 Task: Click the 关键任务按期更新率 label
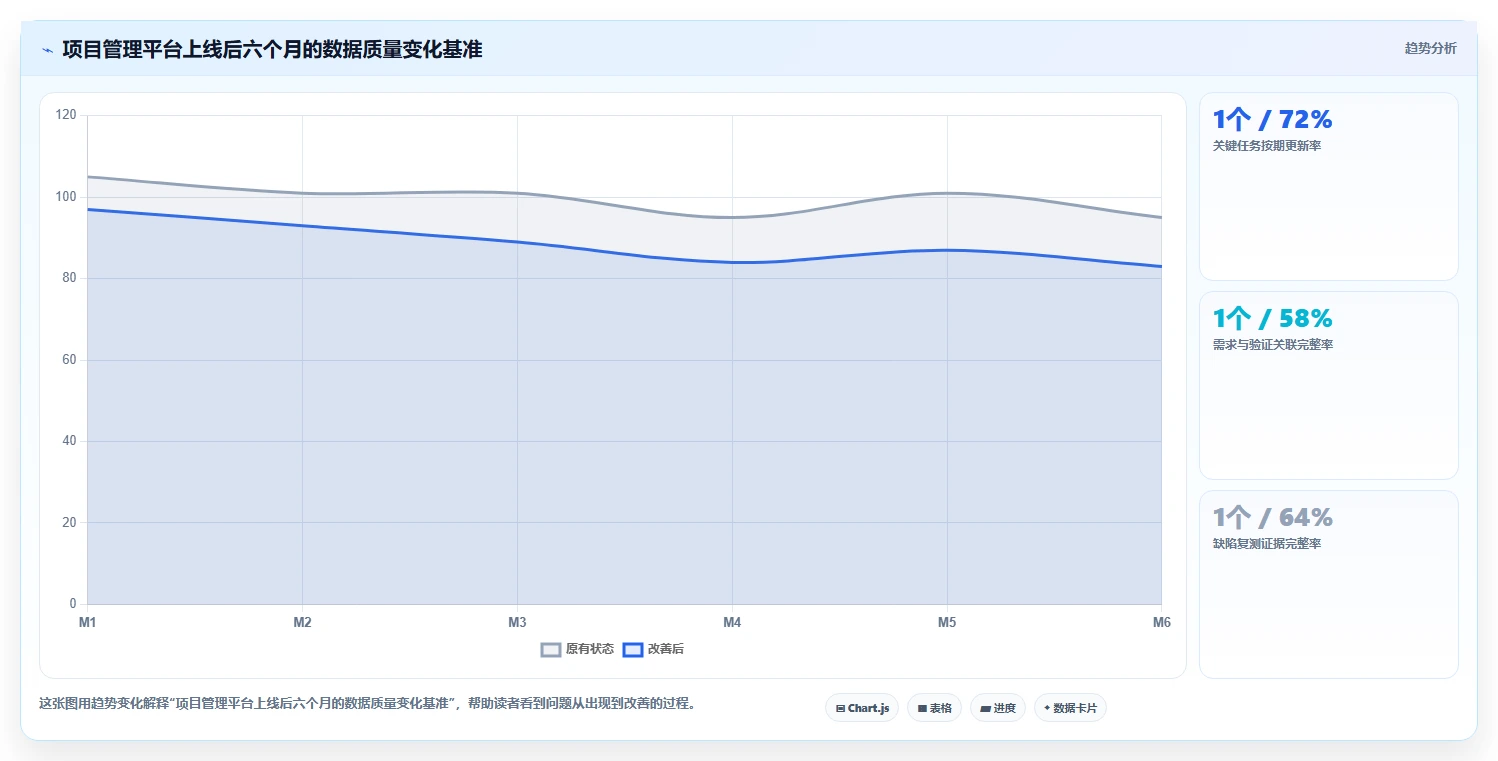(1267, 146)
